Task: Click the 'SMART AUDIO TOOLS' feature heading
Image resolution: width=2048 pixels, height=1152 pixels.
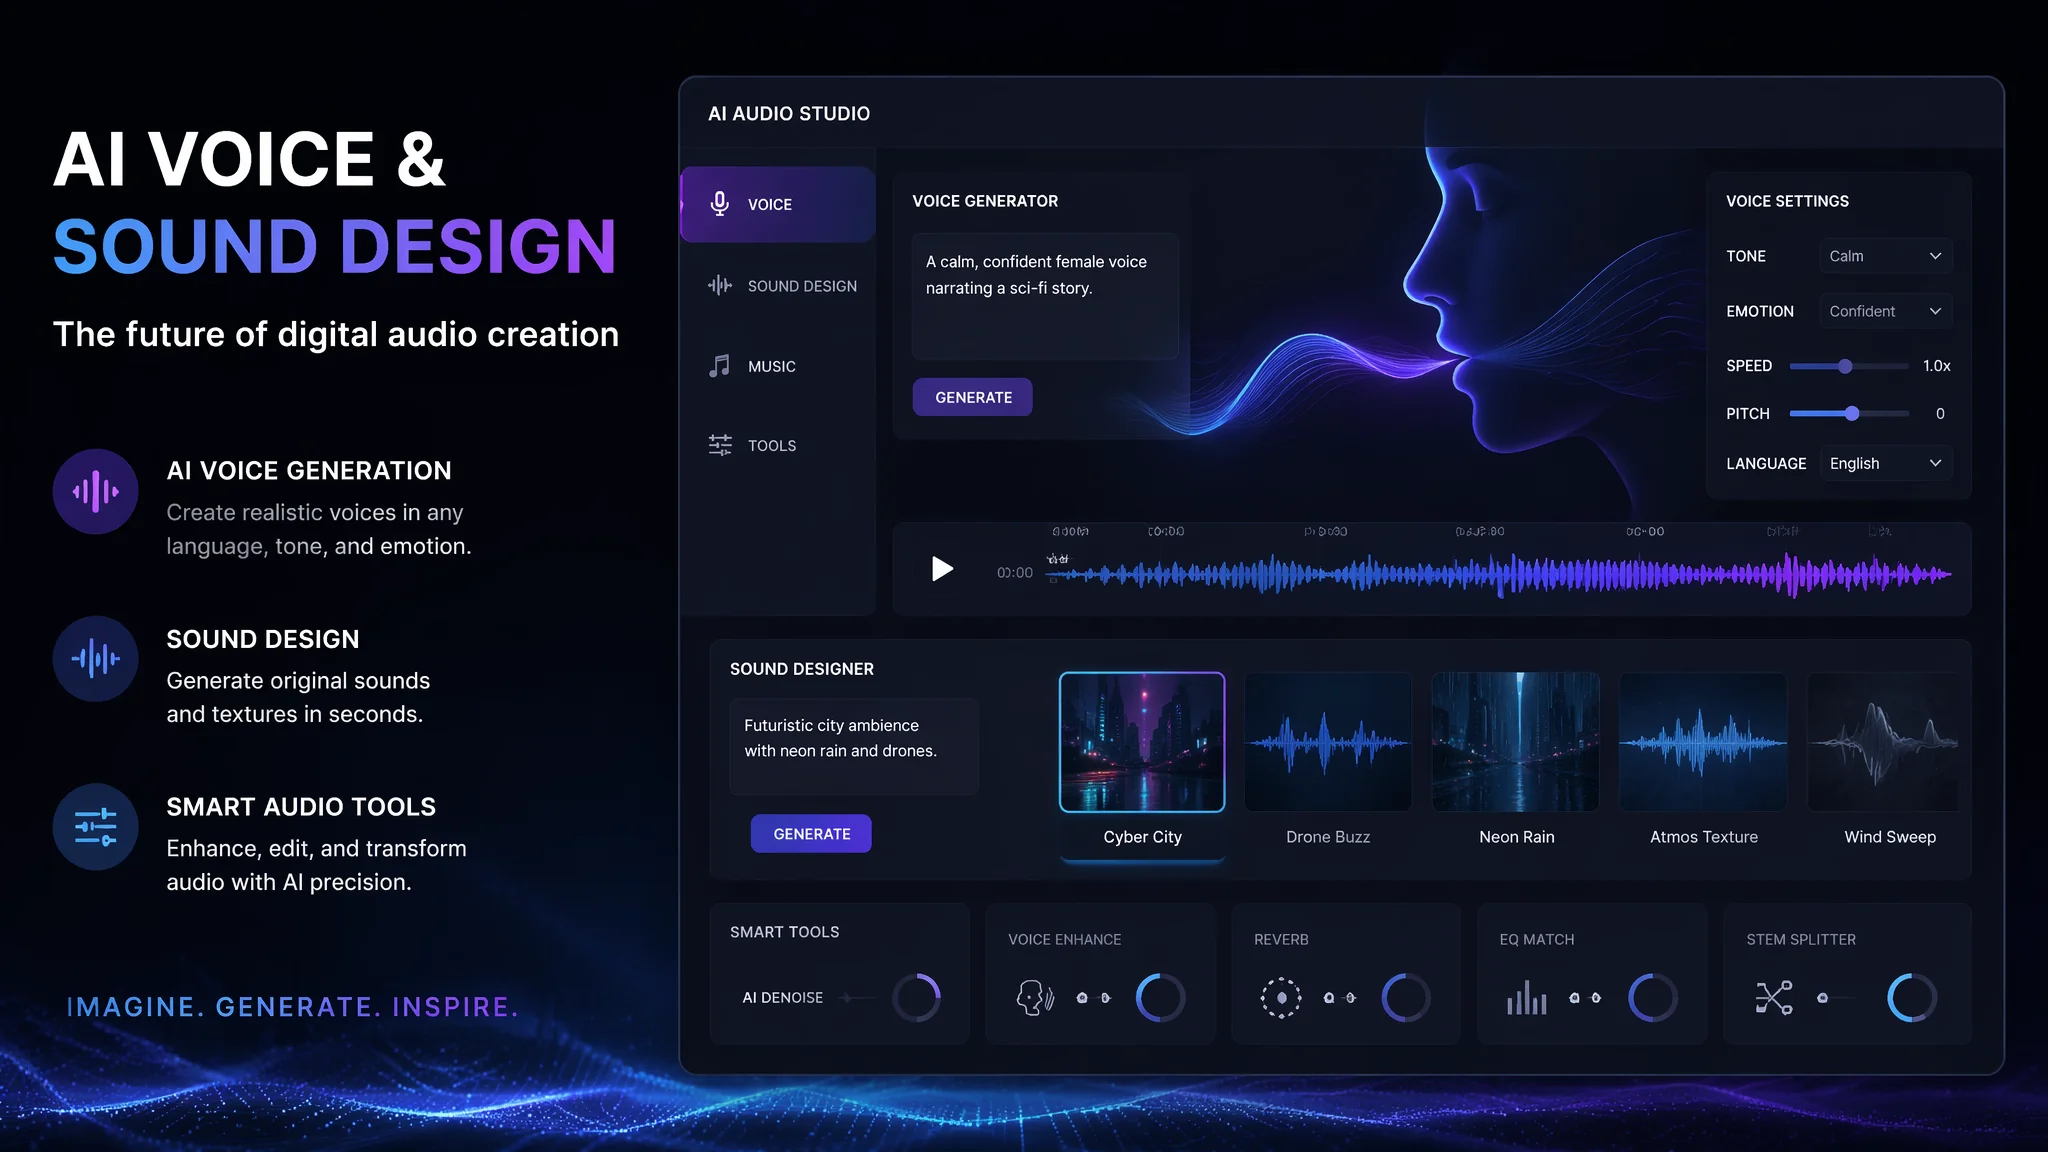Action: 301,807
